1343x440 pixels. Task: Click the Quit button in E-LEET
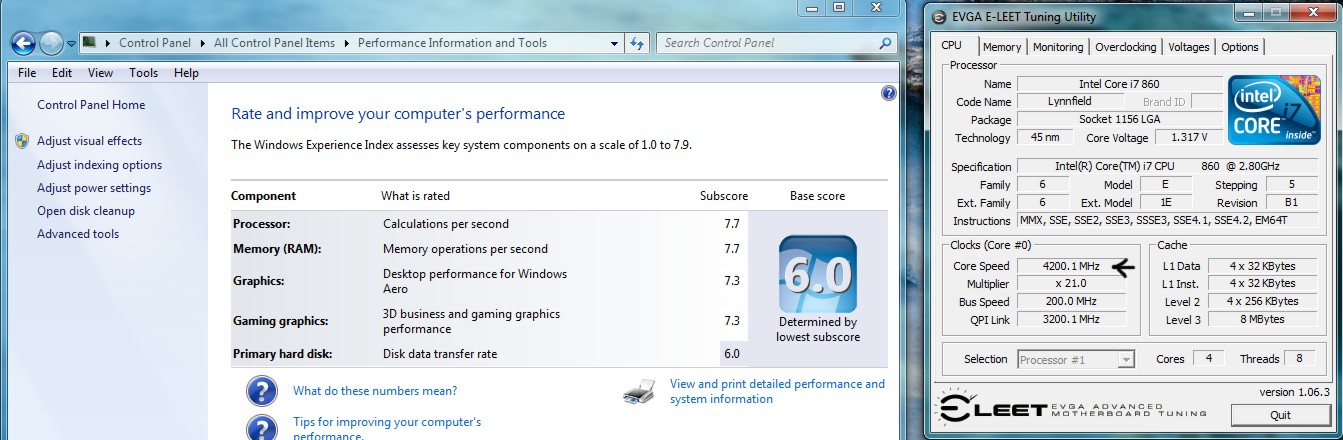1280,415
